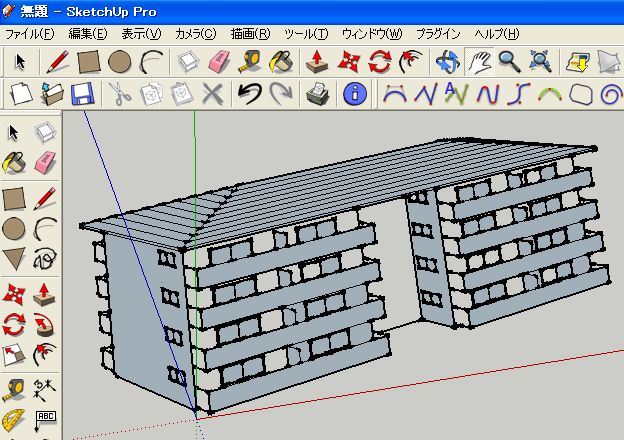Pick the Rectangle tool in top toolbar
This screenshot has width=624, height=440.
88,62
